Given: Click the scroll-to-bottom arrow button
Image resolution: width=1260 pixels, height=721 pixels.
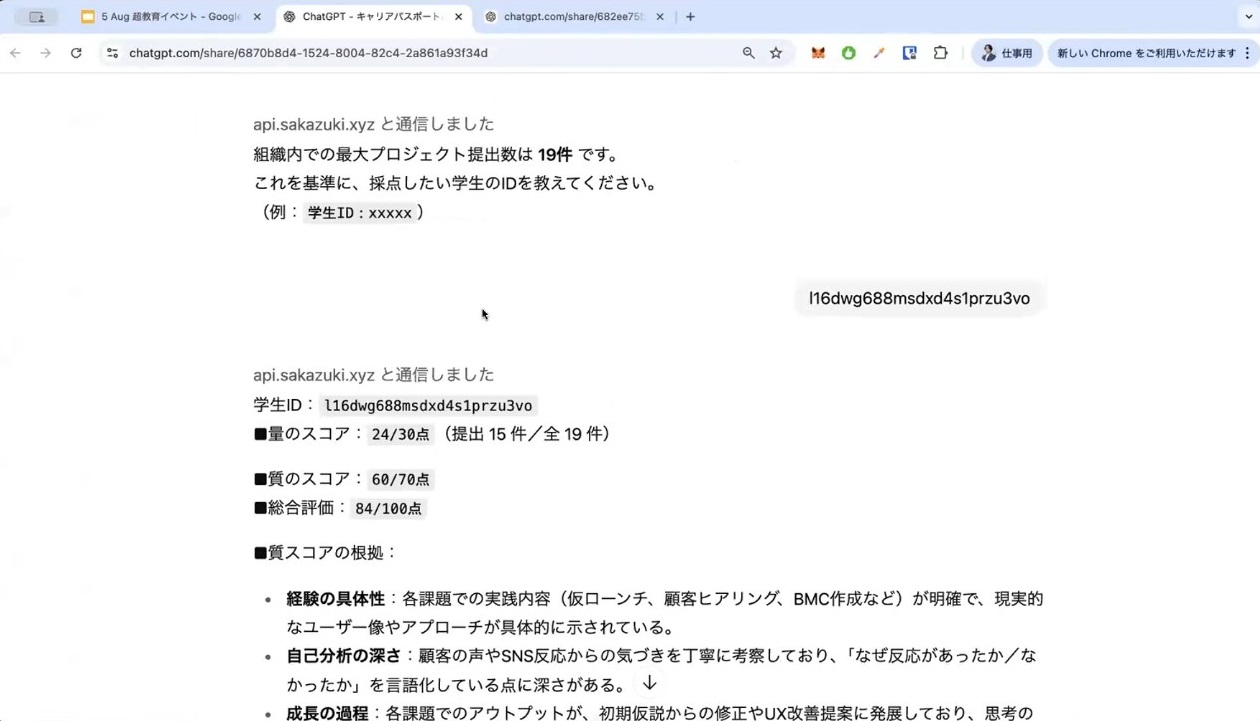Looking at the screenshot, I should (649, 683).
